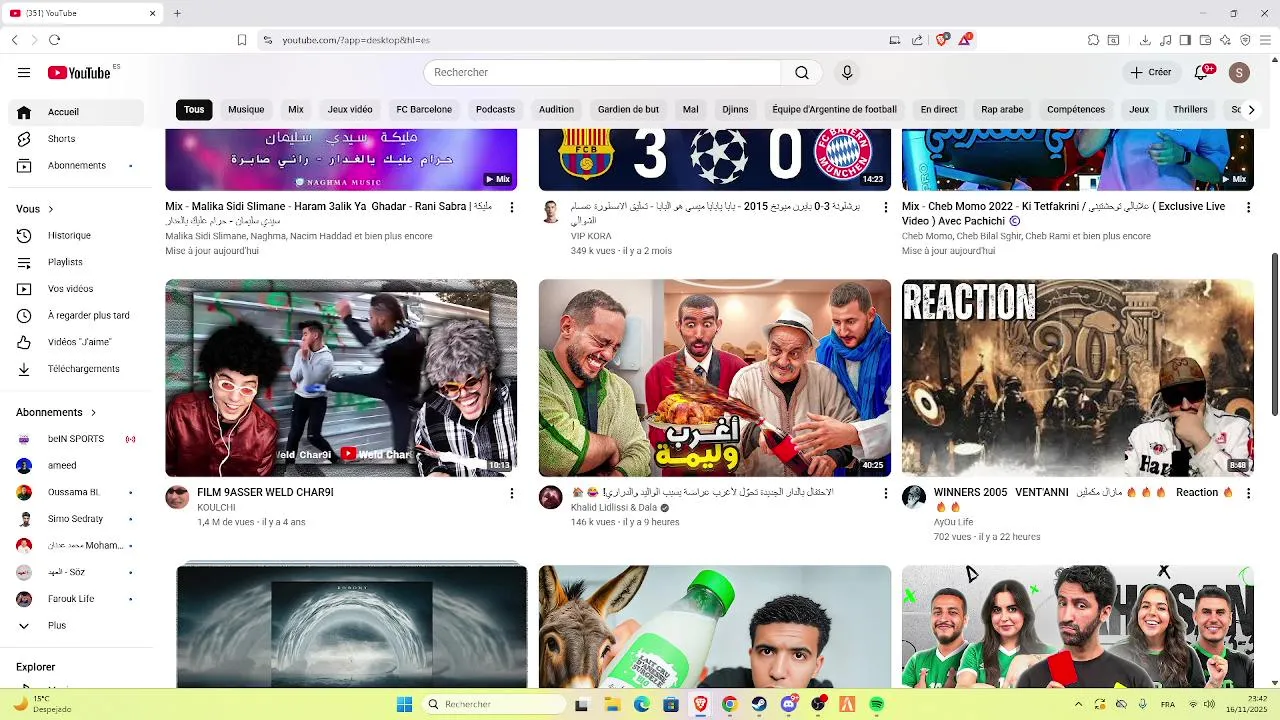Open the Windows Start menu

(404, 705)
